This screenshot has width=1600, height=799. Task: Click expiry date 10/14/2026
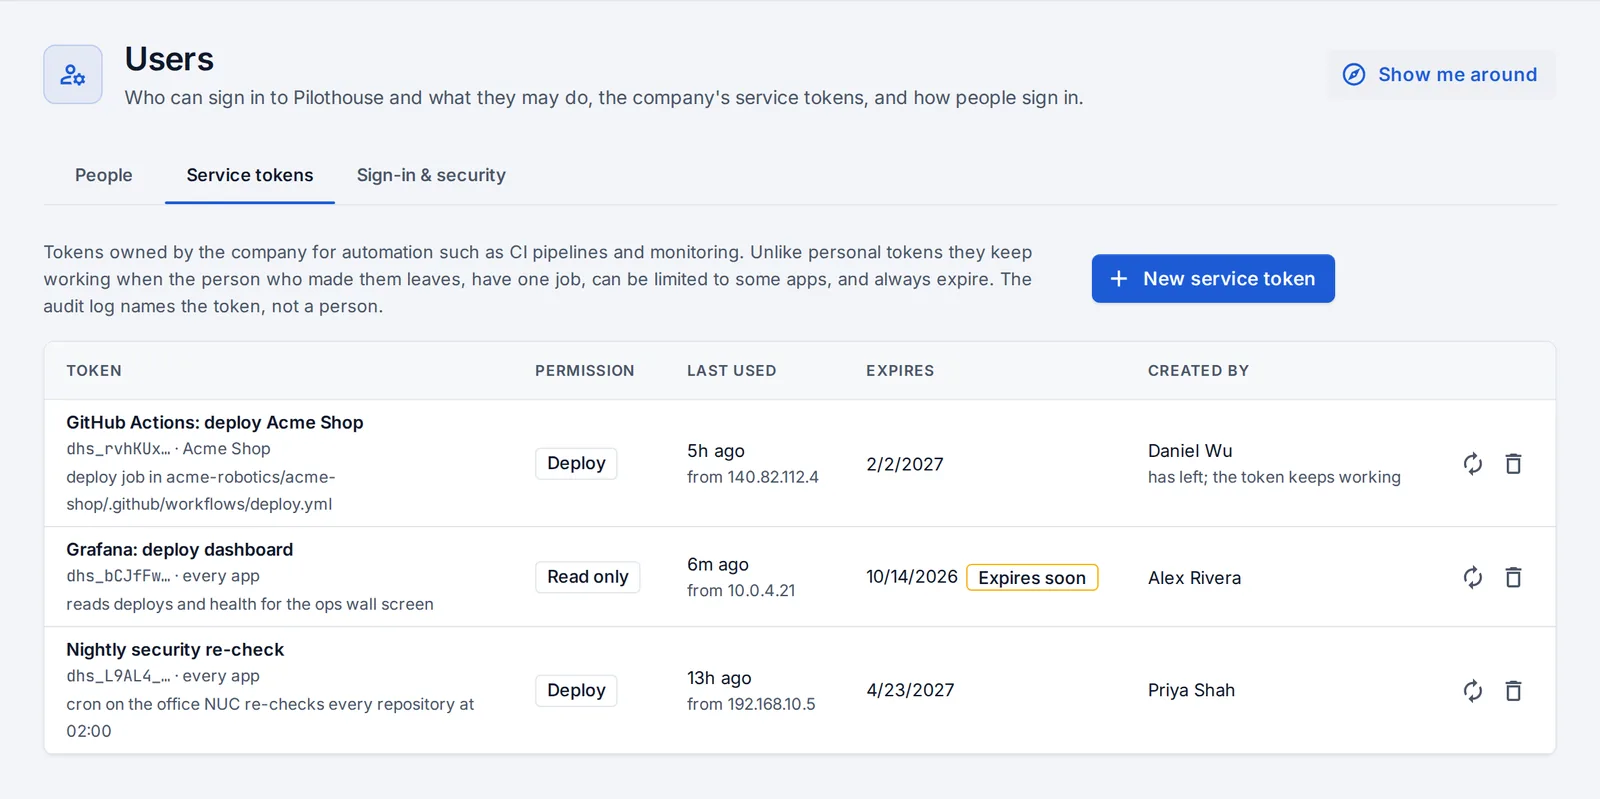coord(912,577)
